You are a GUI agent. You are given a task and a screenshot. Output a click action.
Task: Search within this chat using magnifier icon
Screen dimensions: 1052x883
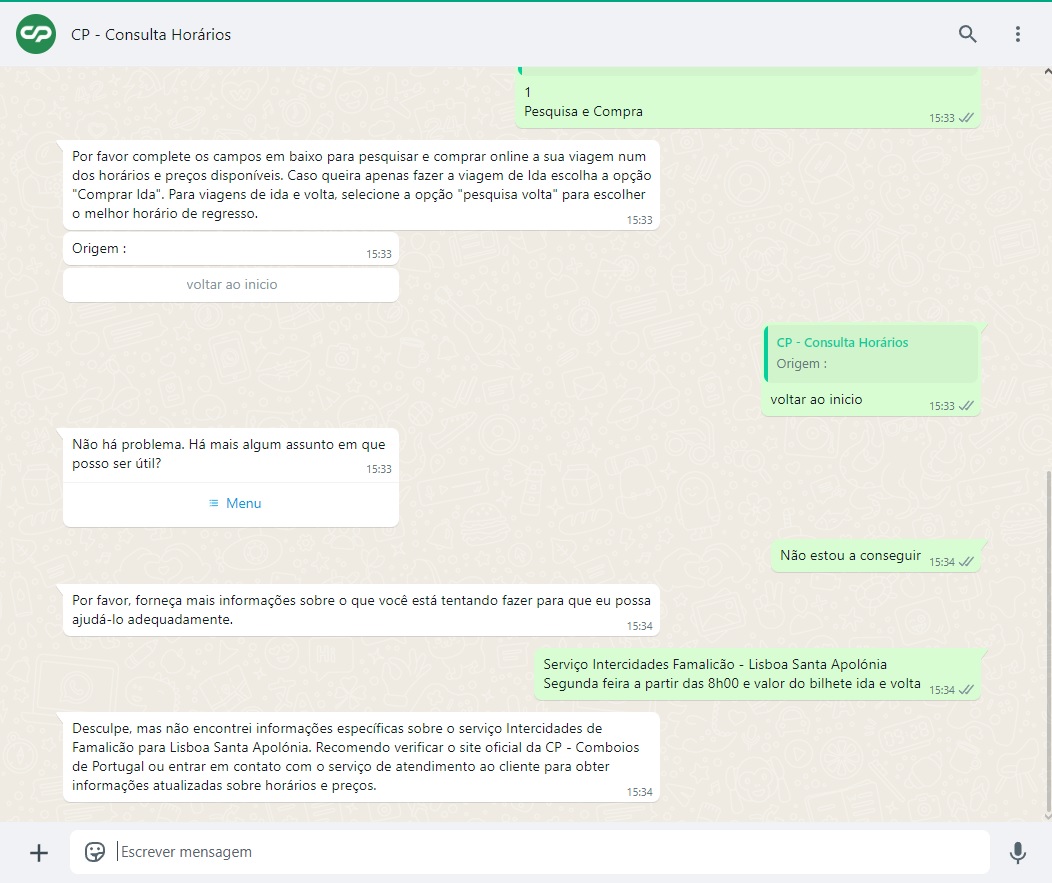click(967, 34)
